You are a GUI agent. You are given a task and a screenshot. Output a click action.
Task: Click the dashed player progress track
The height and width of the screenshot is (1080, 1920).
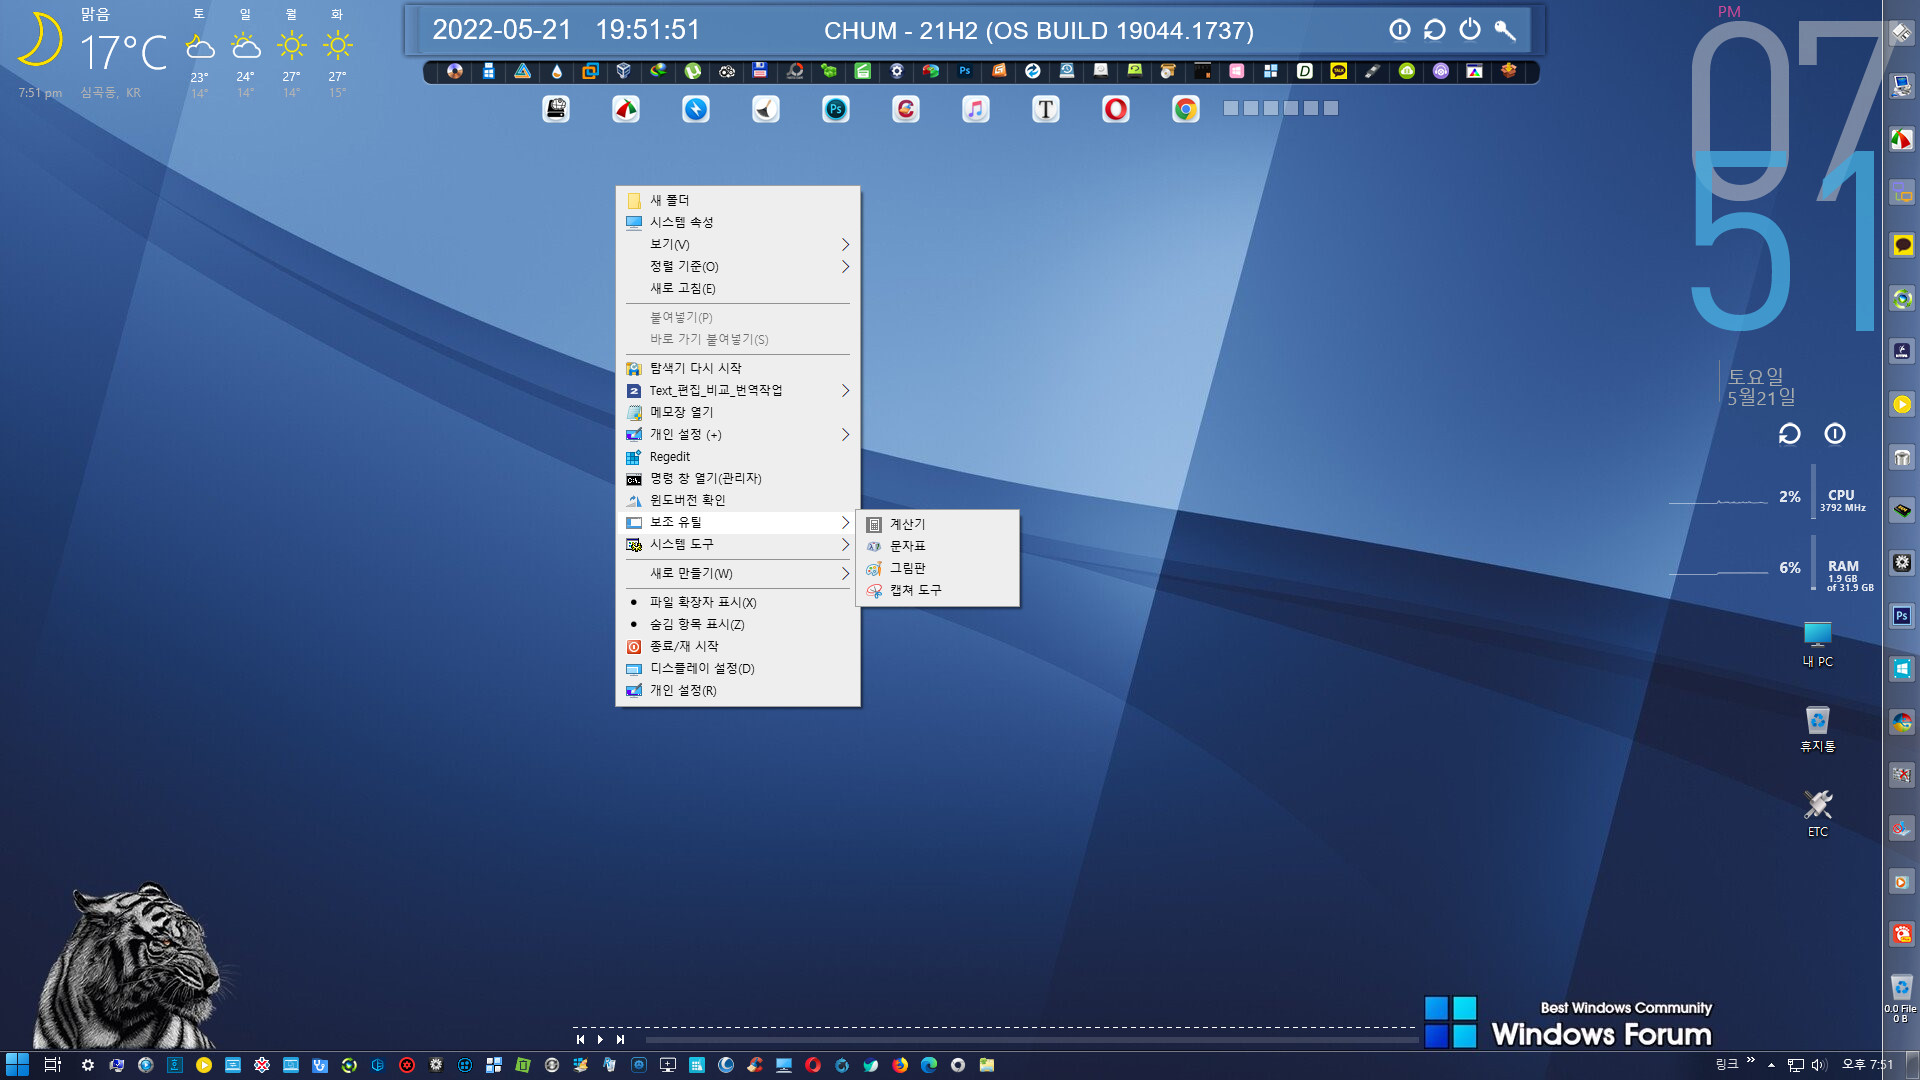pos(995,1027)
